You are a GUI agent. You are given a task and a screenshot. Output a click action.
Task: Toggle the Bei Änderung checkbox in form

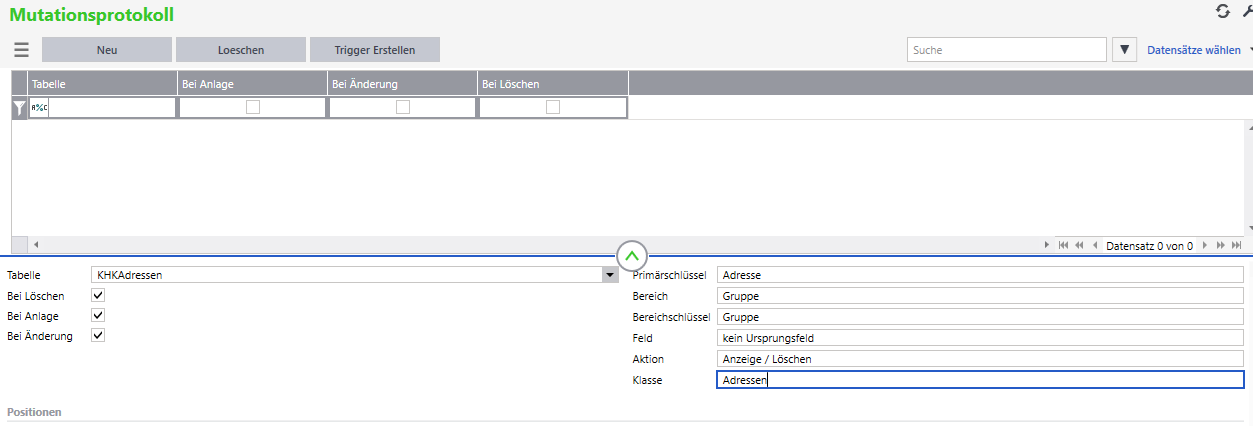tap(98, 336)
